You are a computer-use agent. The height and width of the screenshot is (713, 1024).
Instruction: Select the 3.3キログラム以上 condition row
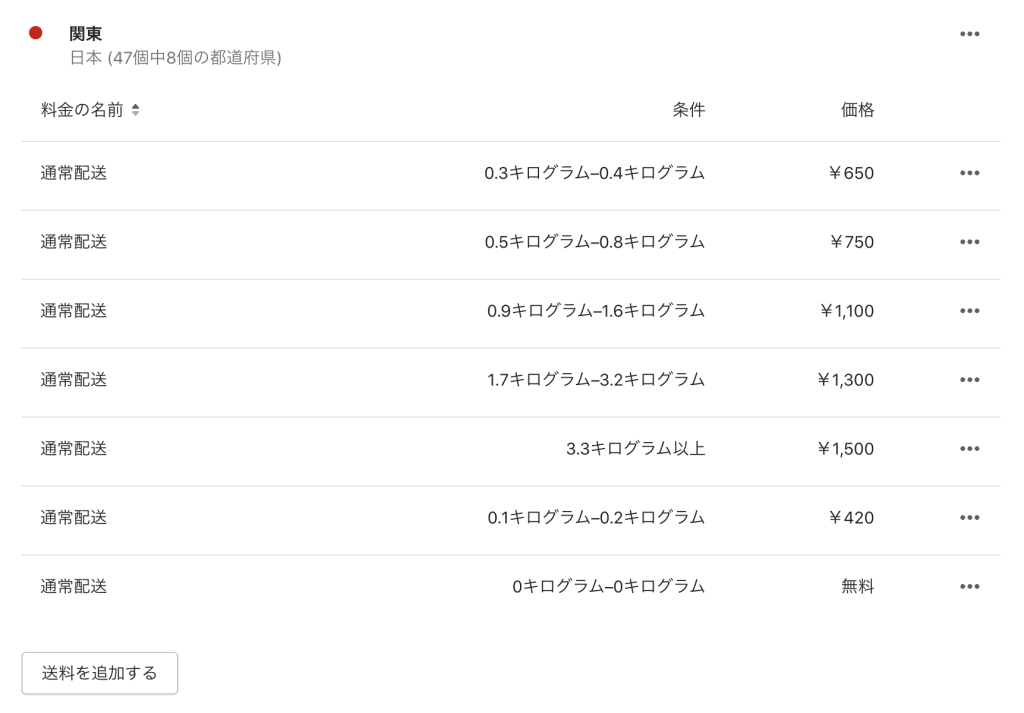(511, 451)
